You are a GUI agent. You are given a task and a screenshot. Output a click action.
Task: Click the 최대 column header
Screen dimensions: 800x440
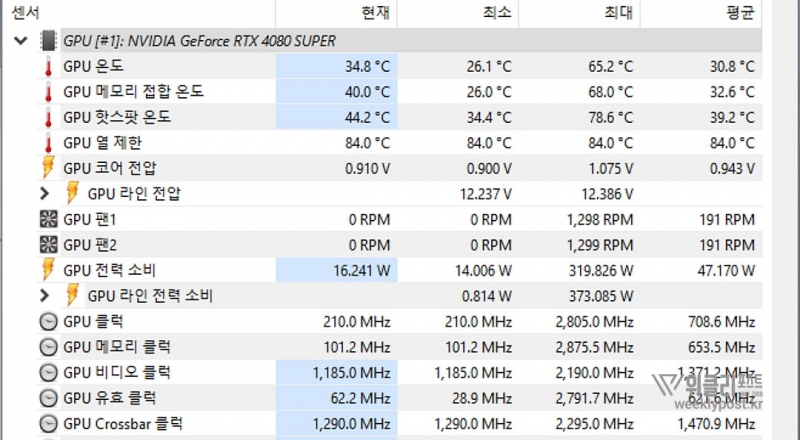pos(619,13)
